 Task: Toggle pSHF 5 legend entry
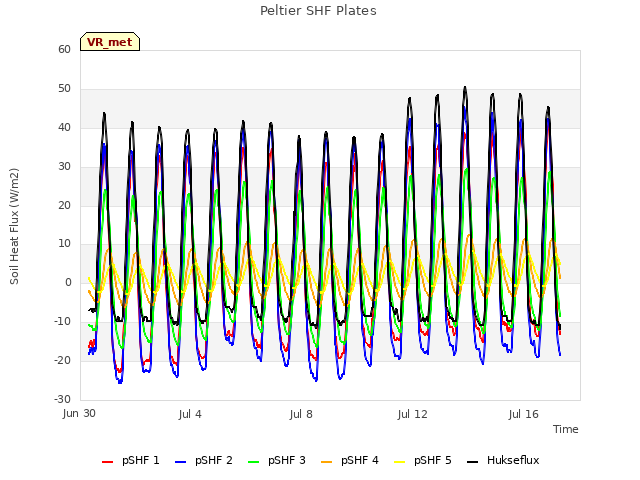(x=423, y=460)
